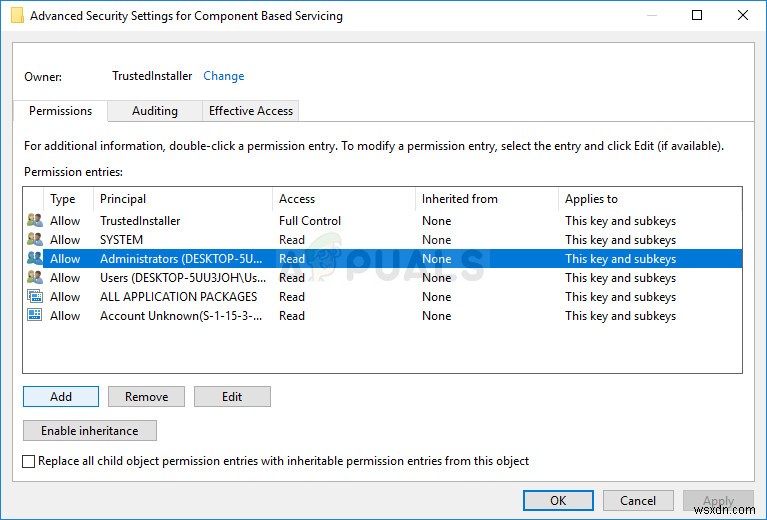Click the Administrators entry group icon
This screenshot has width=767, height=520.
click(x=35, y=259)
